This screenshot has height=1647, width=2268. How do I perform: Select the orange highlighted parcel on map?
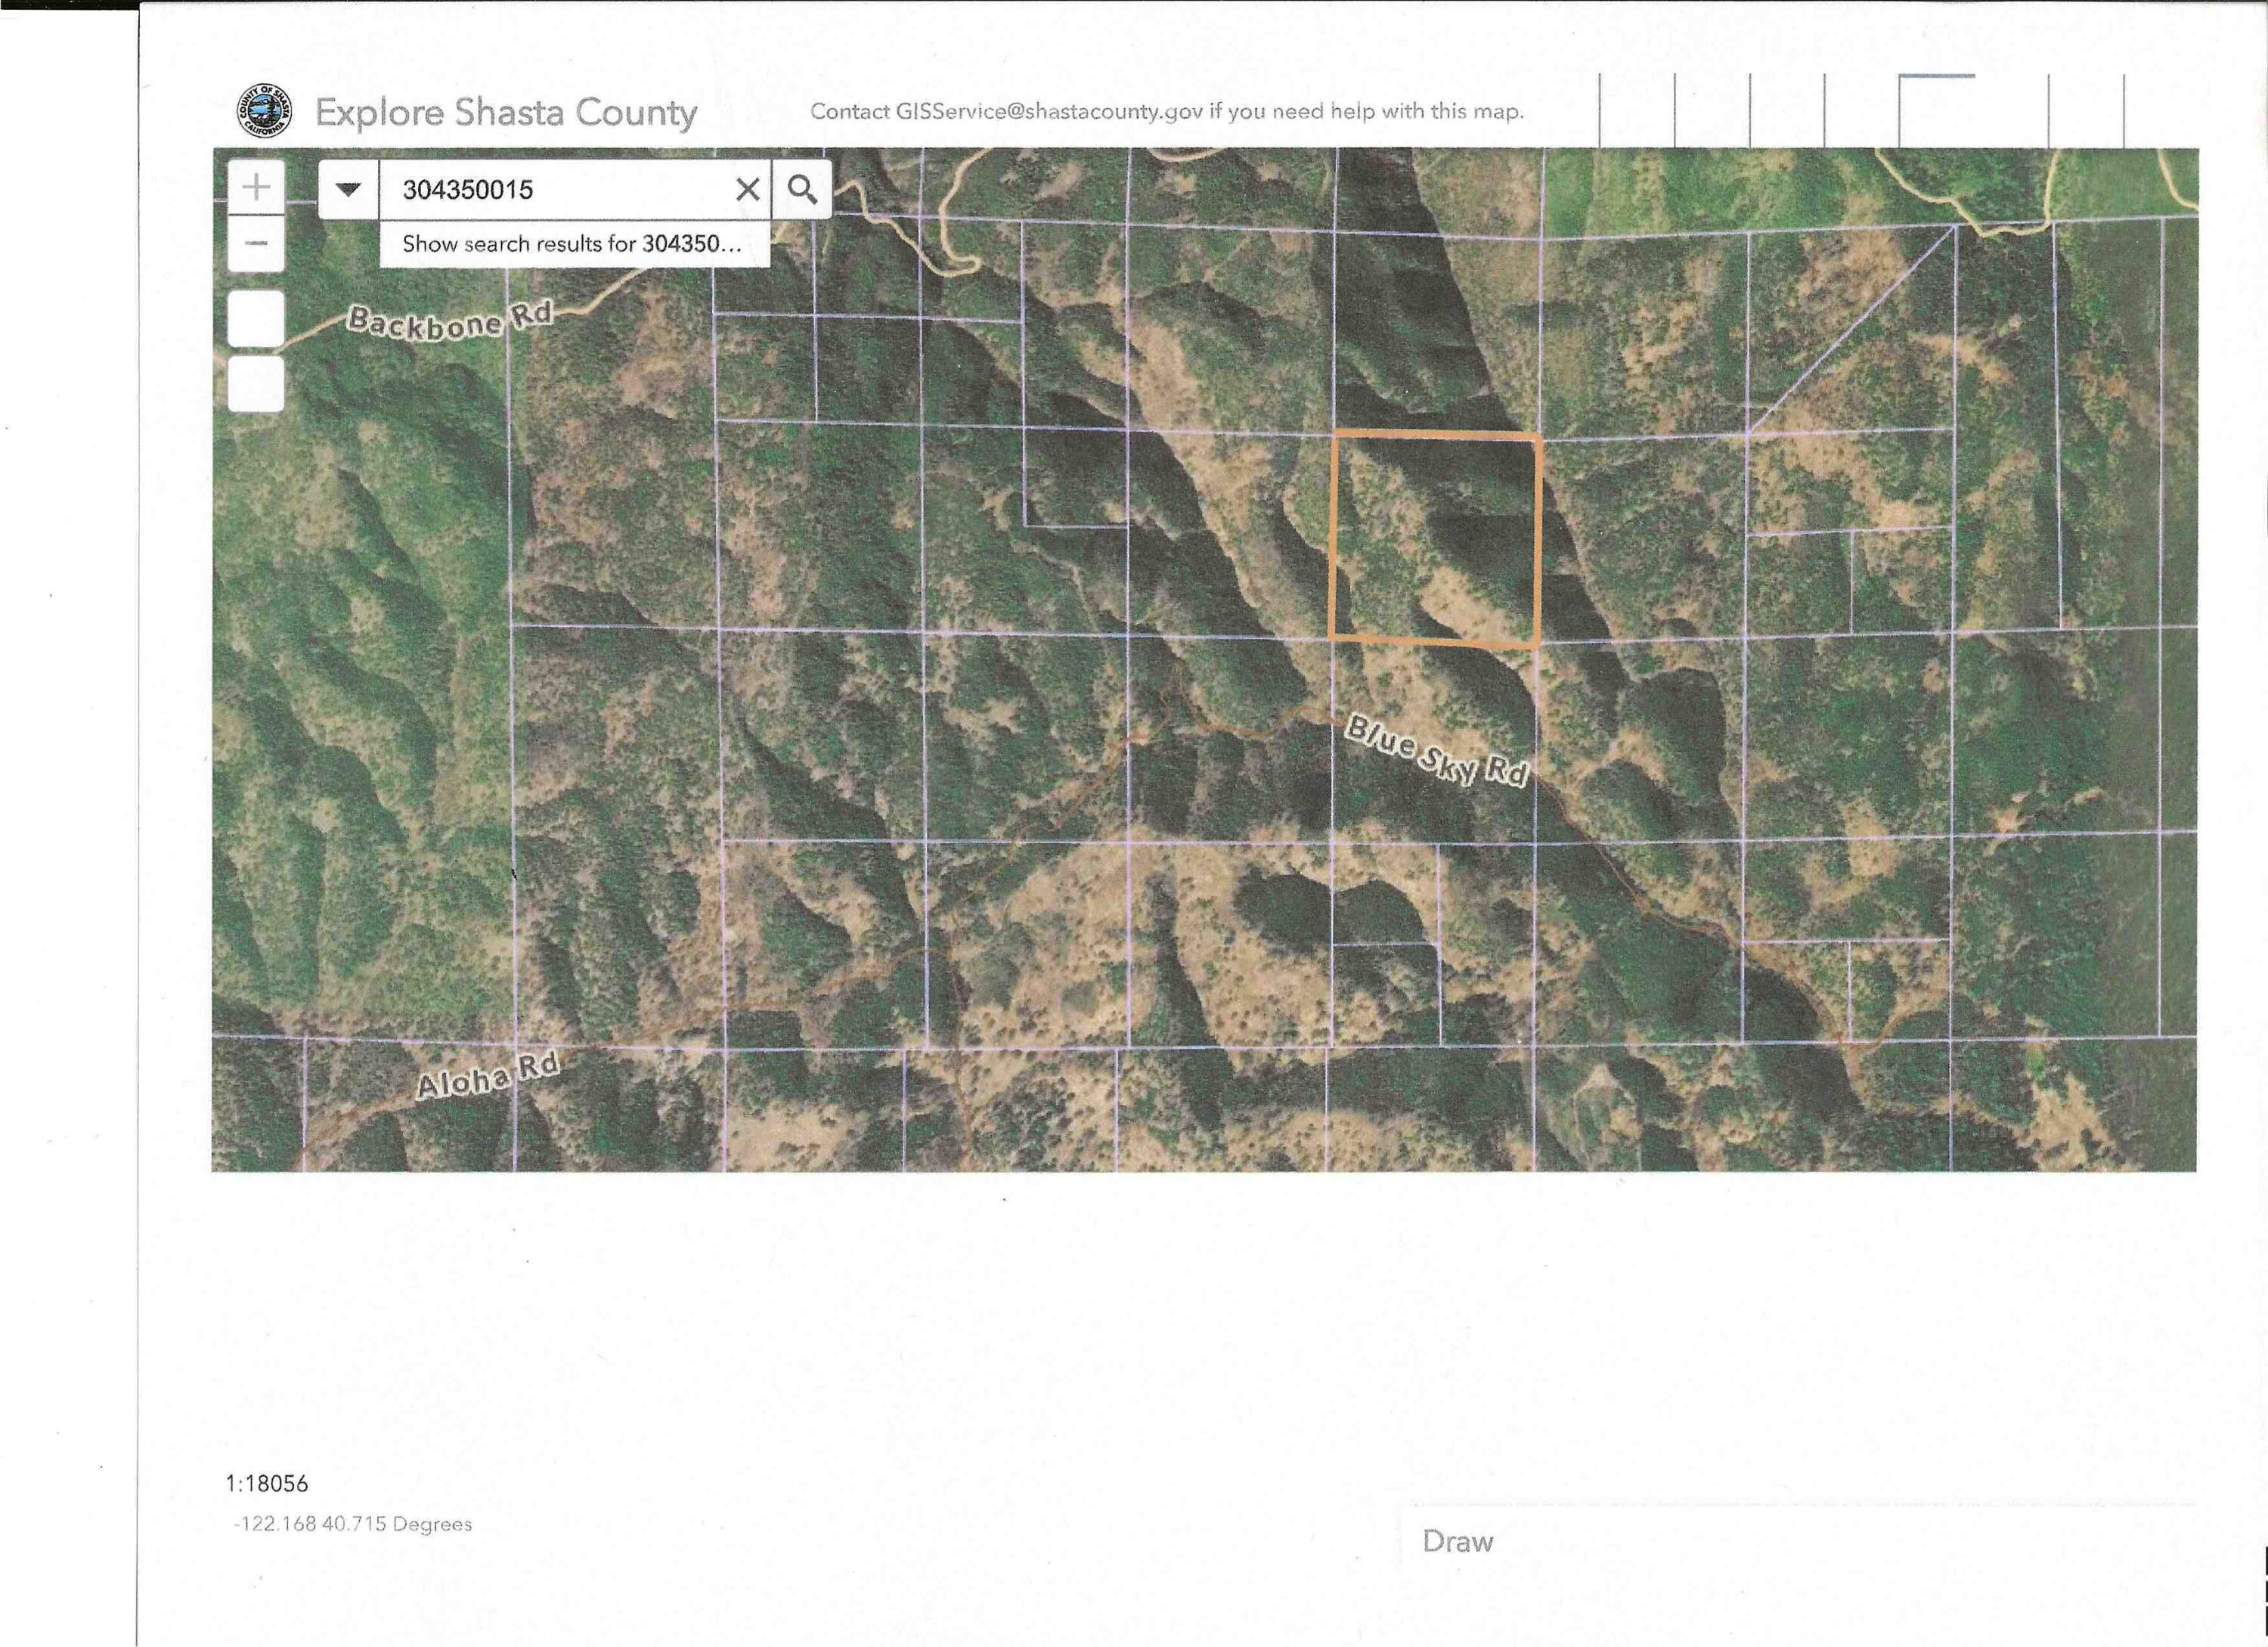point(1435,540)
